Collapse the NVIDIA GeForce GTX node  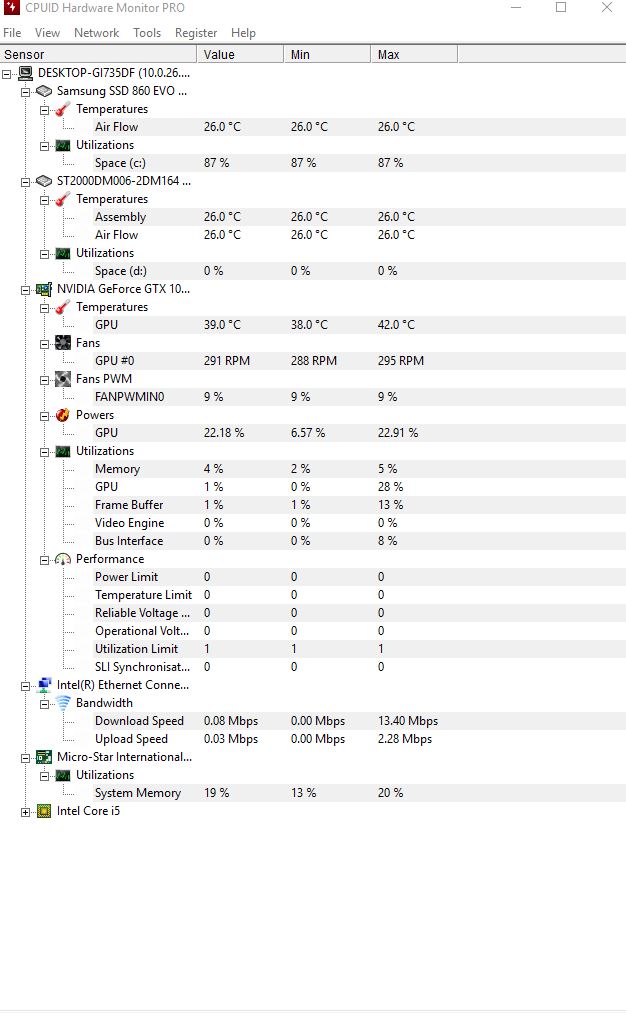point(26,290)
